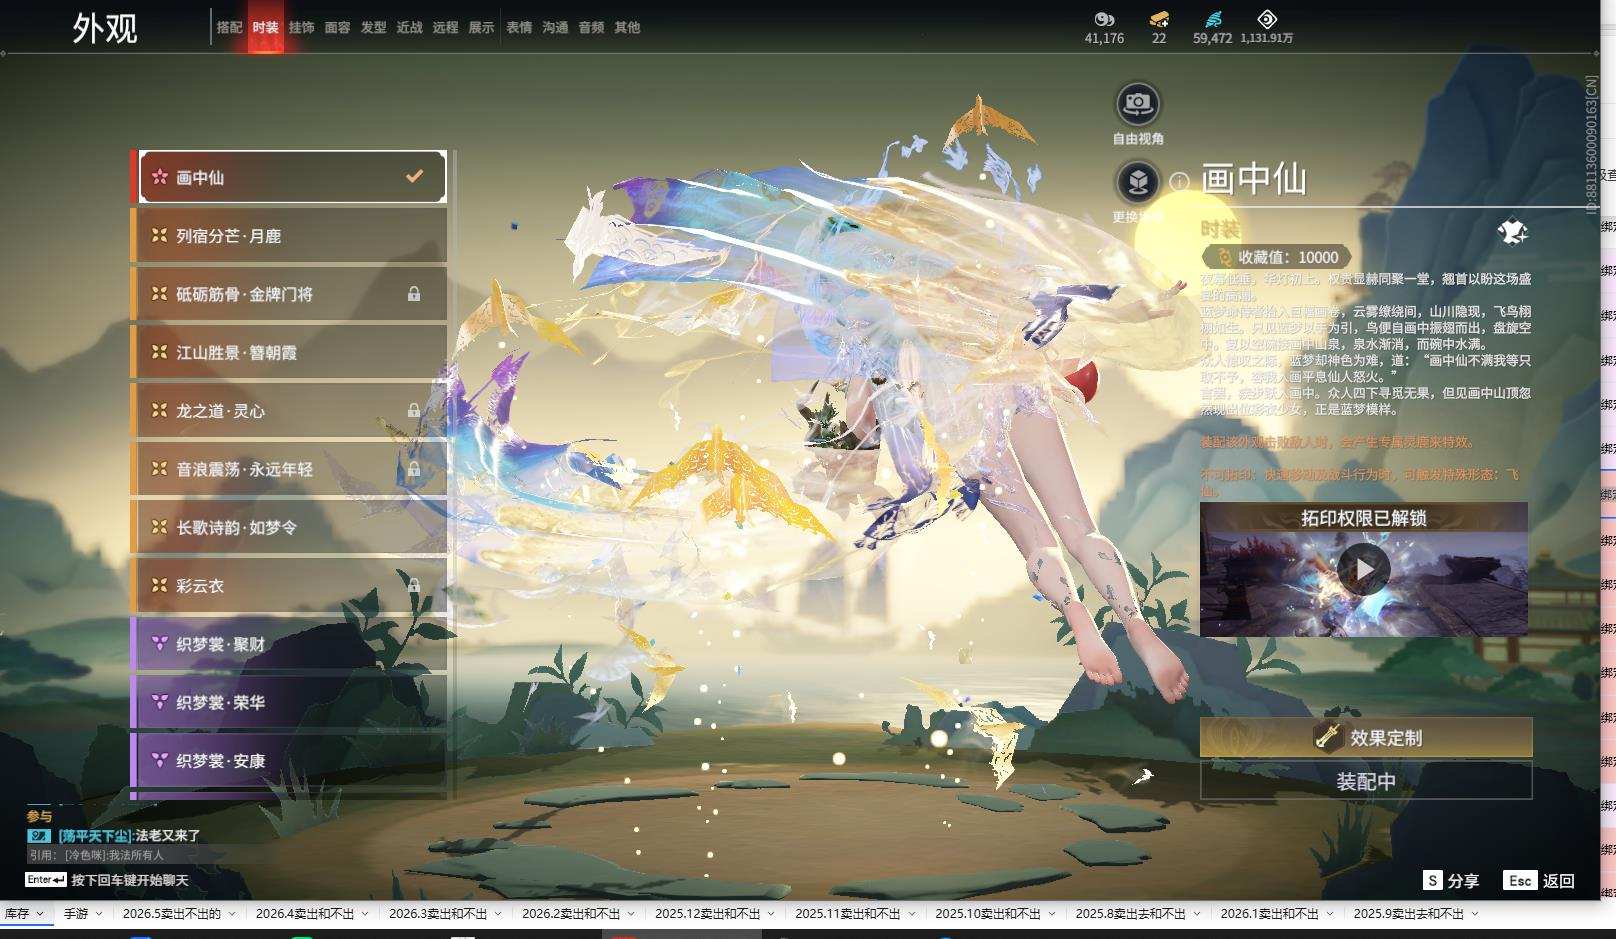This screenshot has height=939, width=1616.
Task: Expand the 库存 sheet tab dropdown arrow
Action: 40,914
